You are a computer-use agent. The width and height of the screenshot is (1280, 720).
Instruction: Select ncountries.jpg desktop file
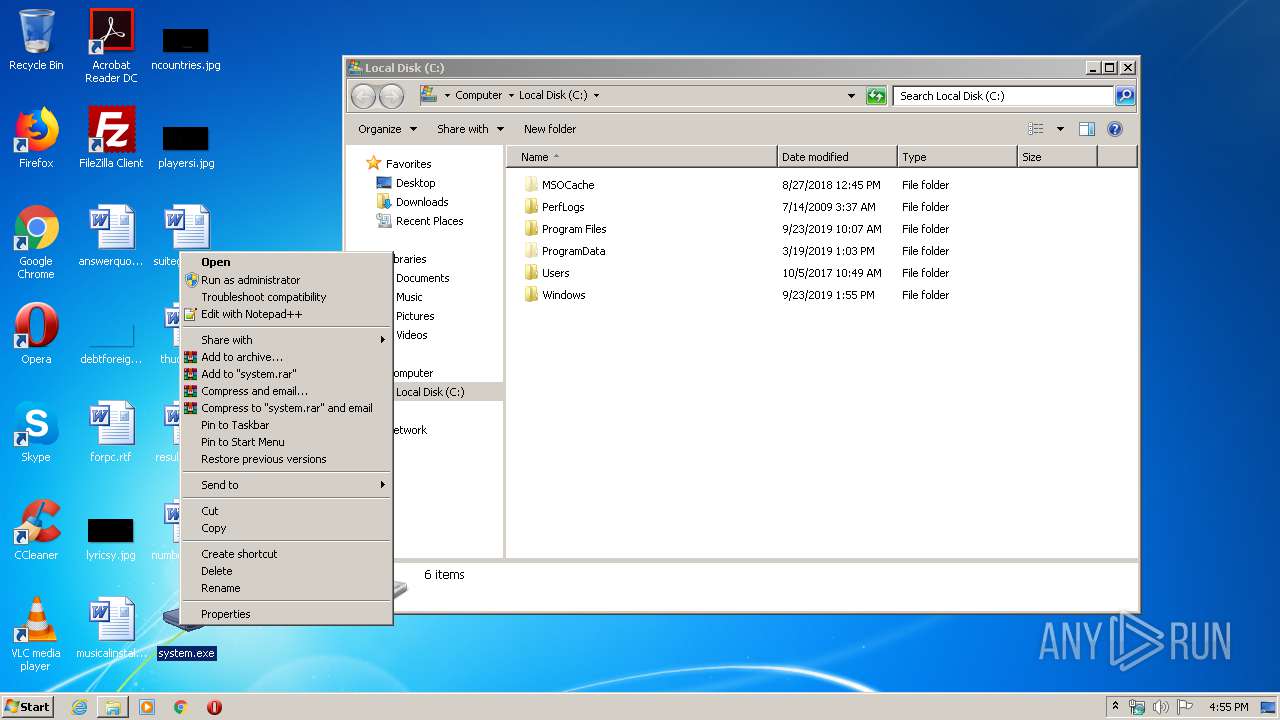click(x=186, y=48)
